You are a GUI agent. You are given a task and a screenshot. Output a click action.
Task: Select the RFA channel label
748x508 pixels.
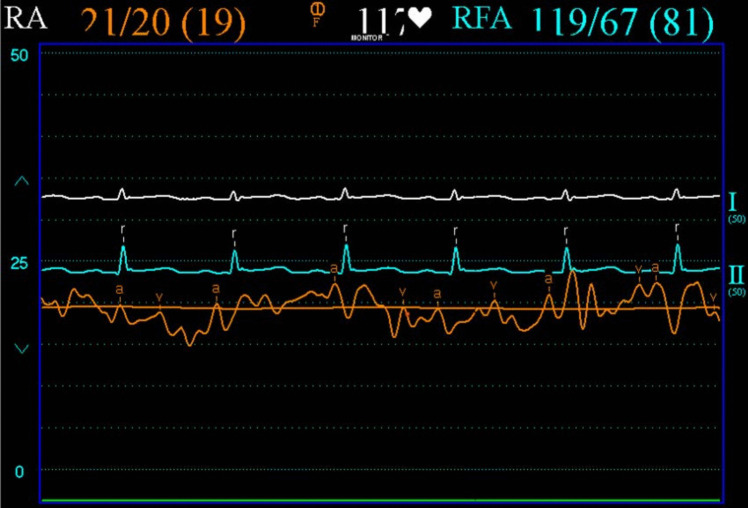pos(482,18)
